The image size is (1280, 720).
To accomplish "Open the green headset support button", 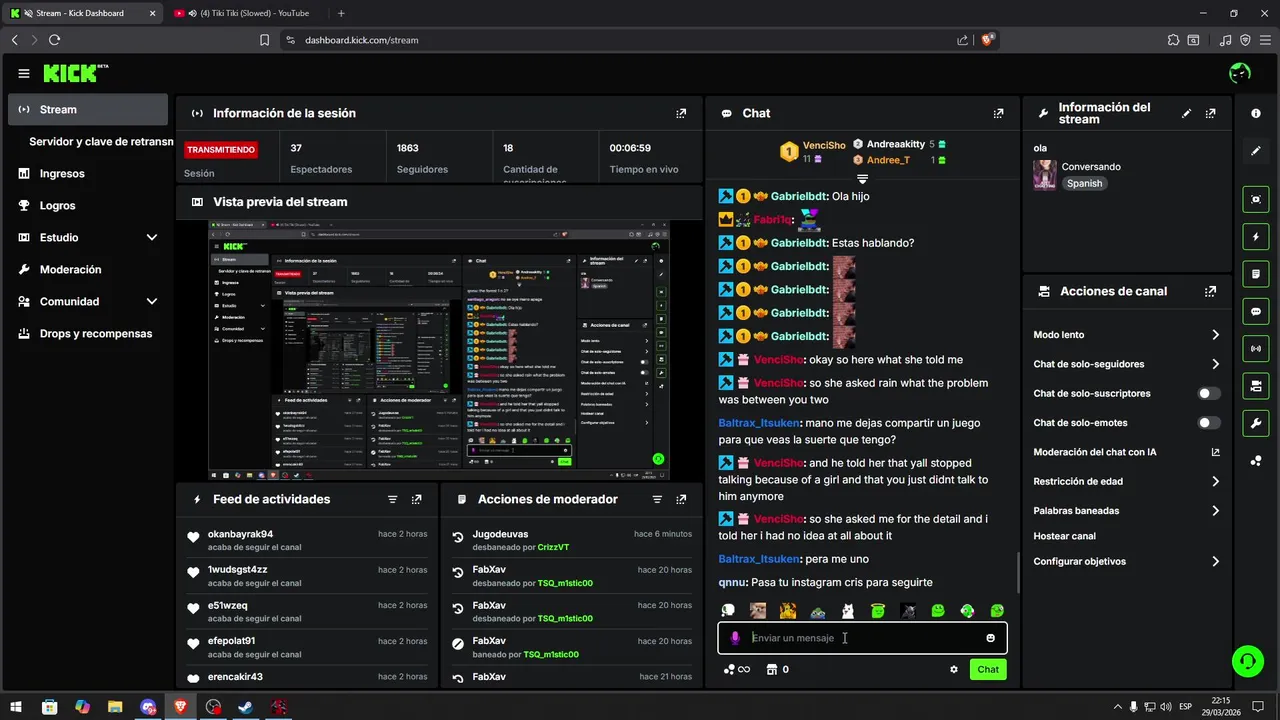I will [x=1247, y=660].
